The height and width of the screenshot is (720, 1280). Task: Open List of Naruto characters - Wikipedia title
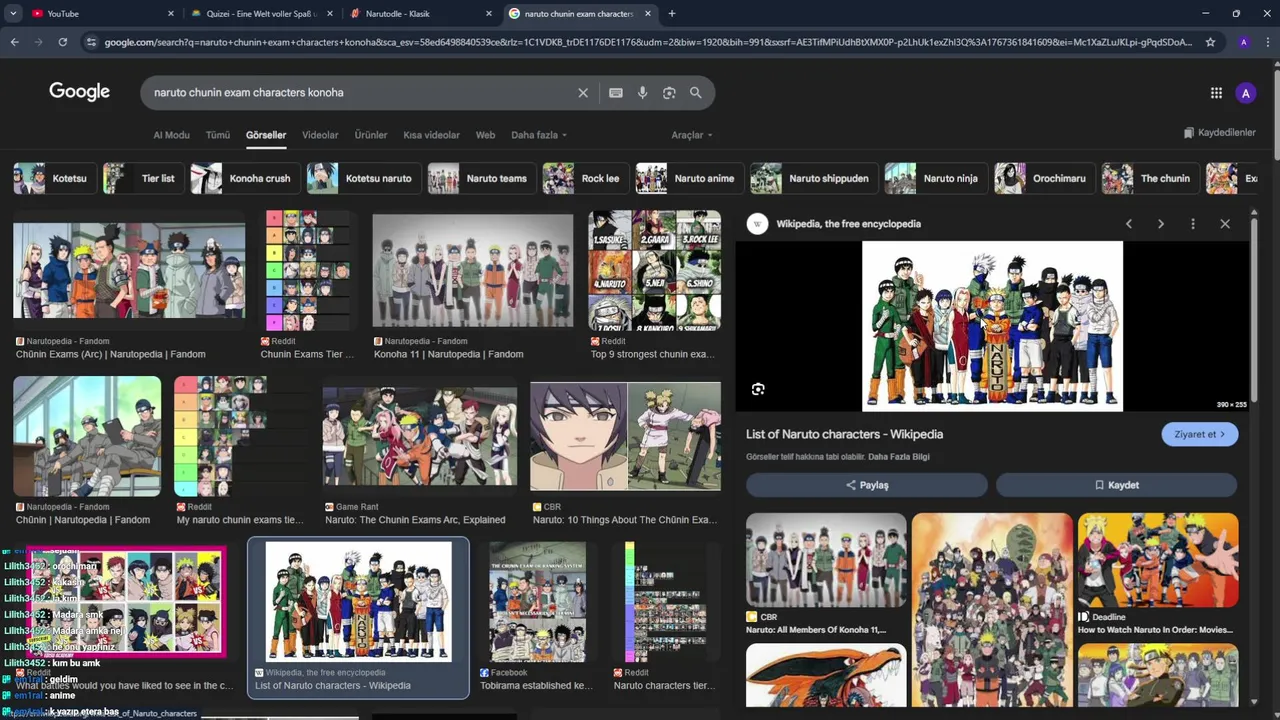[844, 434]
